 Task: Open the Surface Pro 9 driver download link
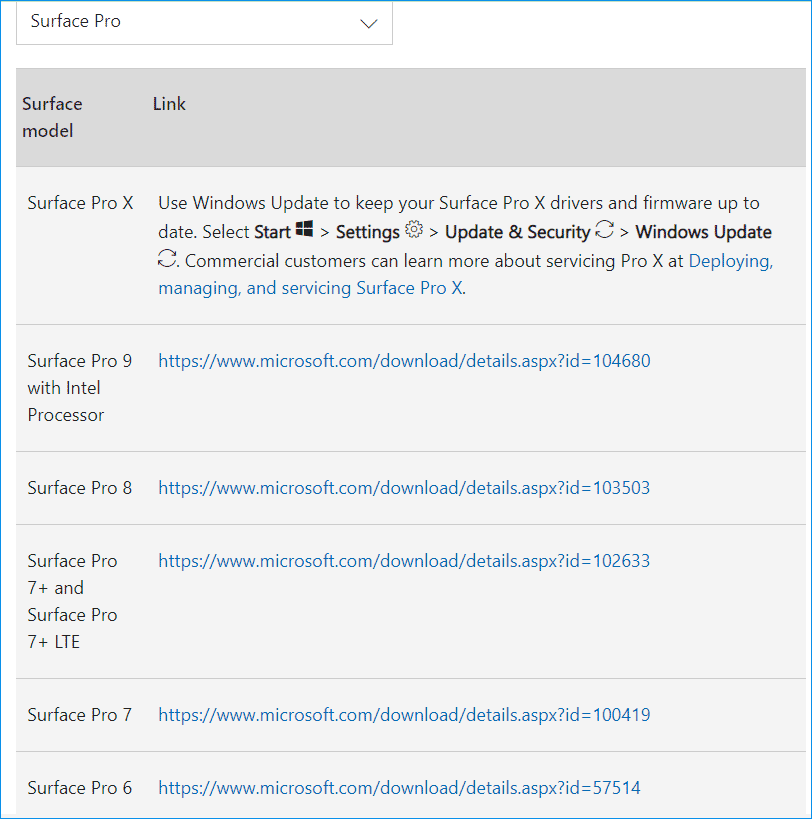(x=404, y=360)
